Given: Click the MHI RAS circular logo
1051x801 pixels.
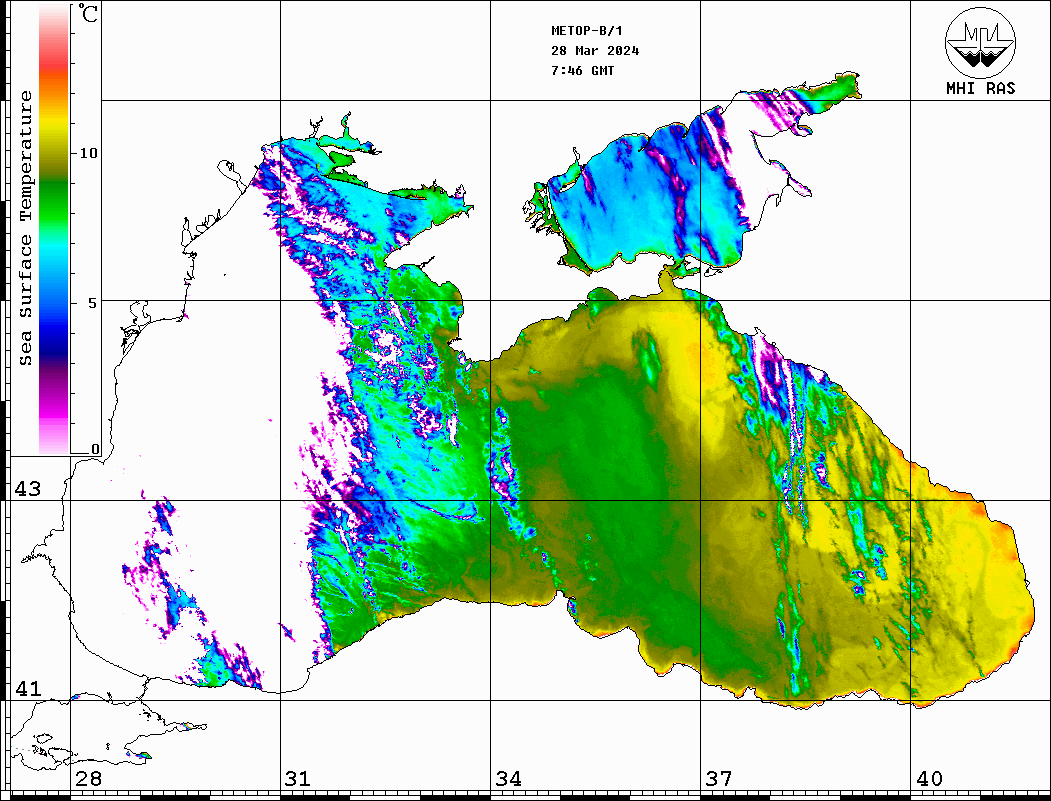Looking at the screenshot, I should click(980, 42).
